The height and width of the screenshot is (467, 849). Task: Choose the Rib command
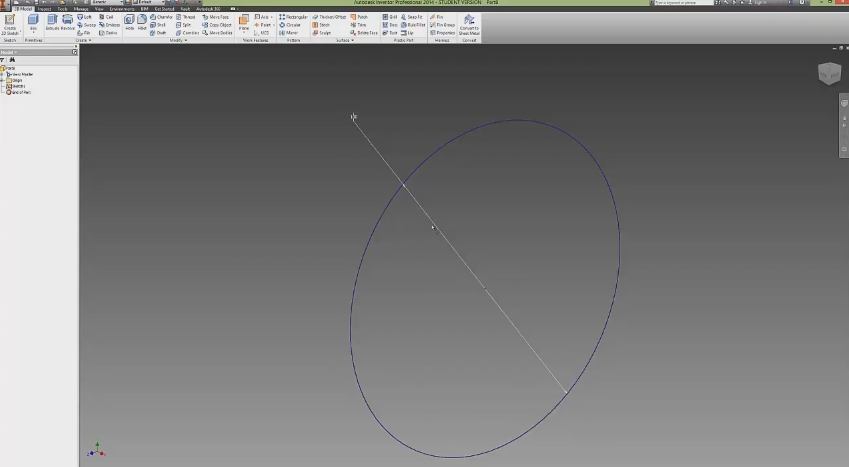[x=84, y=33]
